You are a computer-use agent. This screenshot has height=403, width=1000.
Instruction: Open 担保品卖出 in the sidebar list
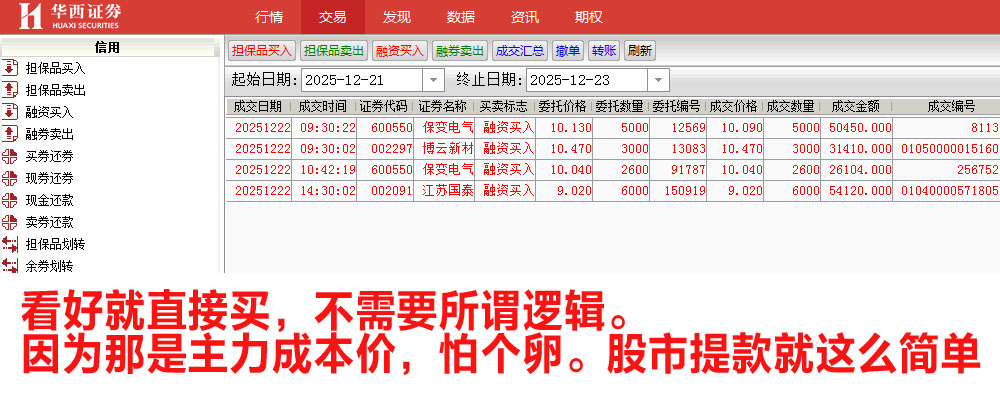[55, 91]
